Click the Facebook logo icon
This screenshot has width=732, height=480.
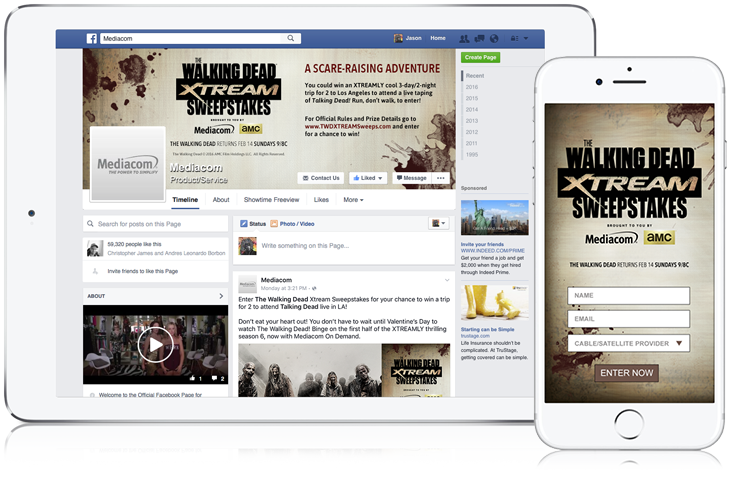tap(92, 38)
